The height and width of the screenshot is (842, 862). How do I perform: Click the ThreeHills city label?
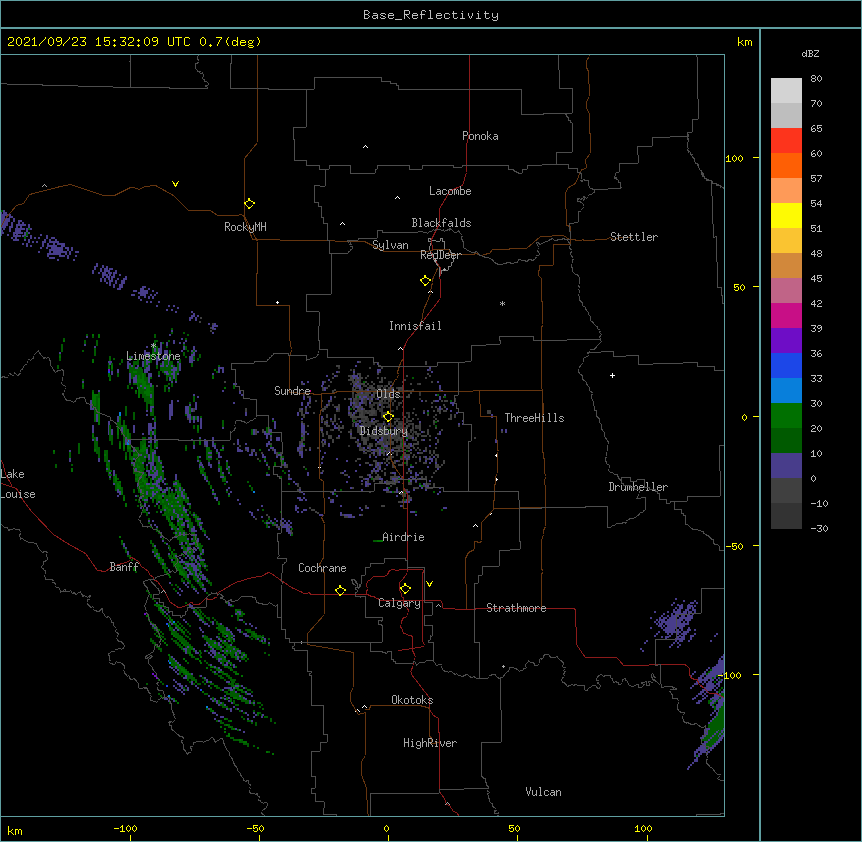534,418
